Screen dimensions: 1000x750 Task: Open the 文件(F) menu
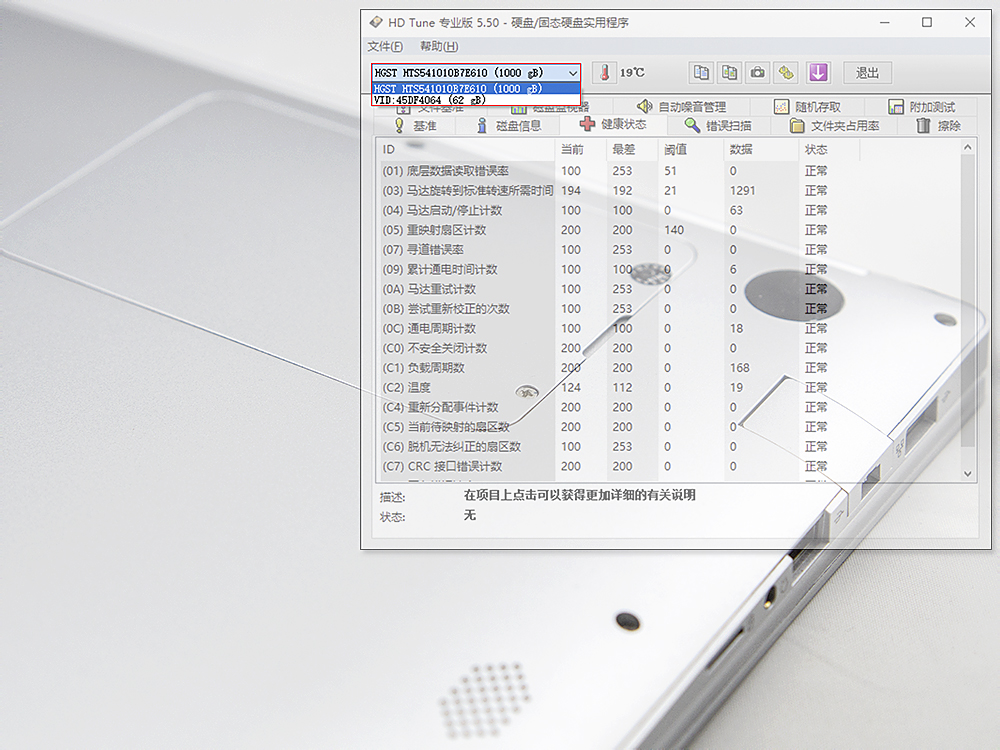[385, 47]
